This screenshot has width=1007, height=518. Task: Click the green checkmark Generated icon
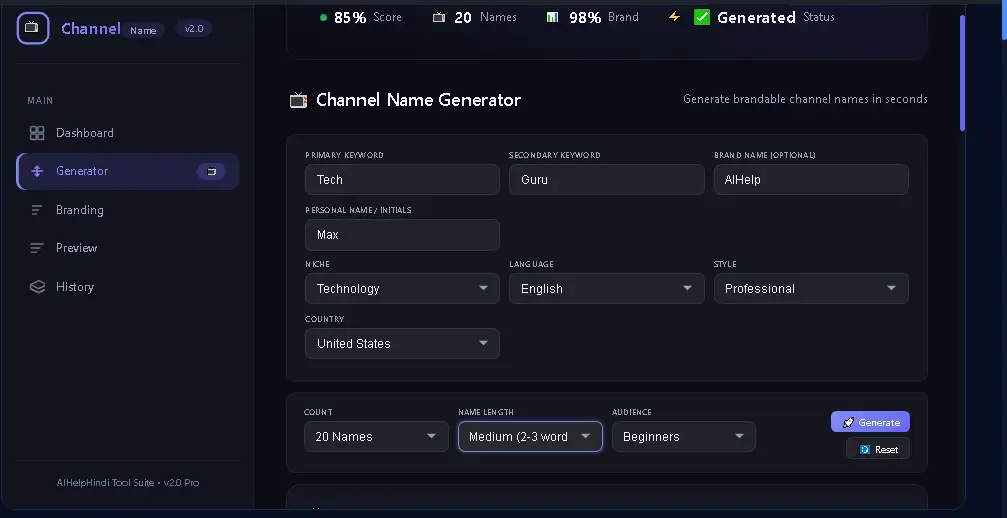tap(702, 17)
